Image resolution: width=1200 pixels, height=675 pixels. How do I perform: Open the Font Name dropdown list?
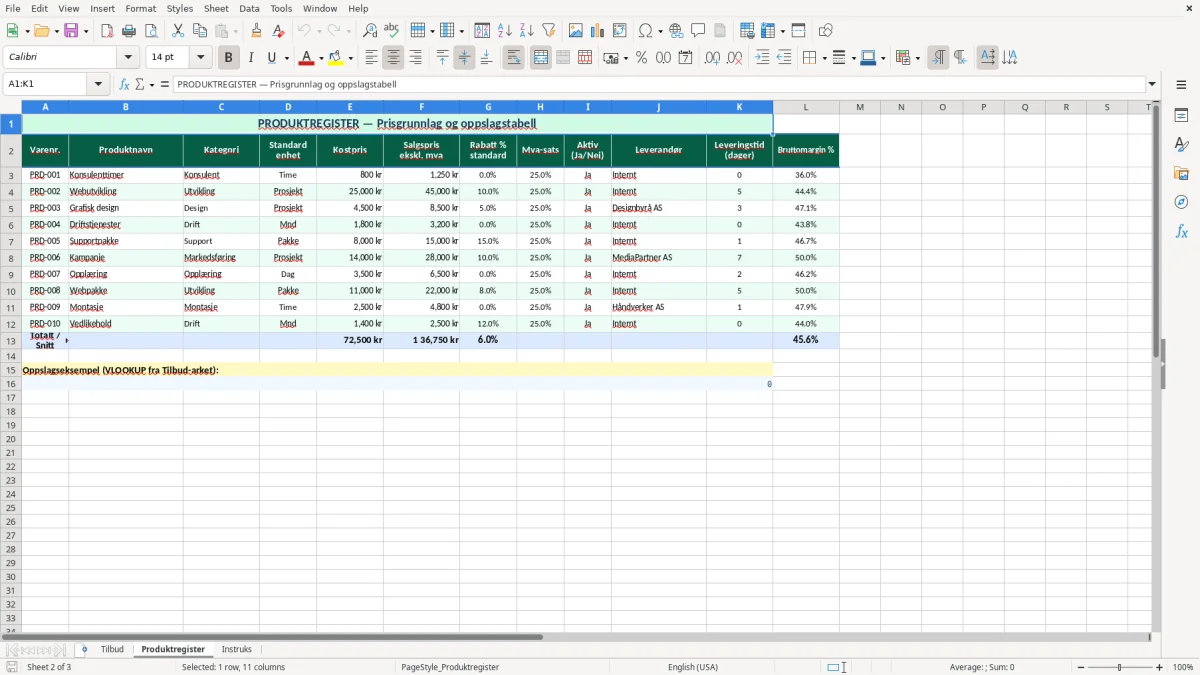128,58
